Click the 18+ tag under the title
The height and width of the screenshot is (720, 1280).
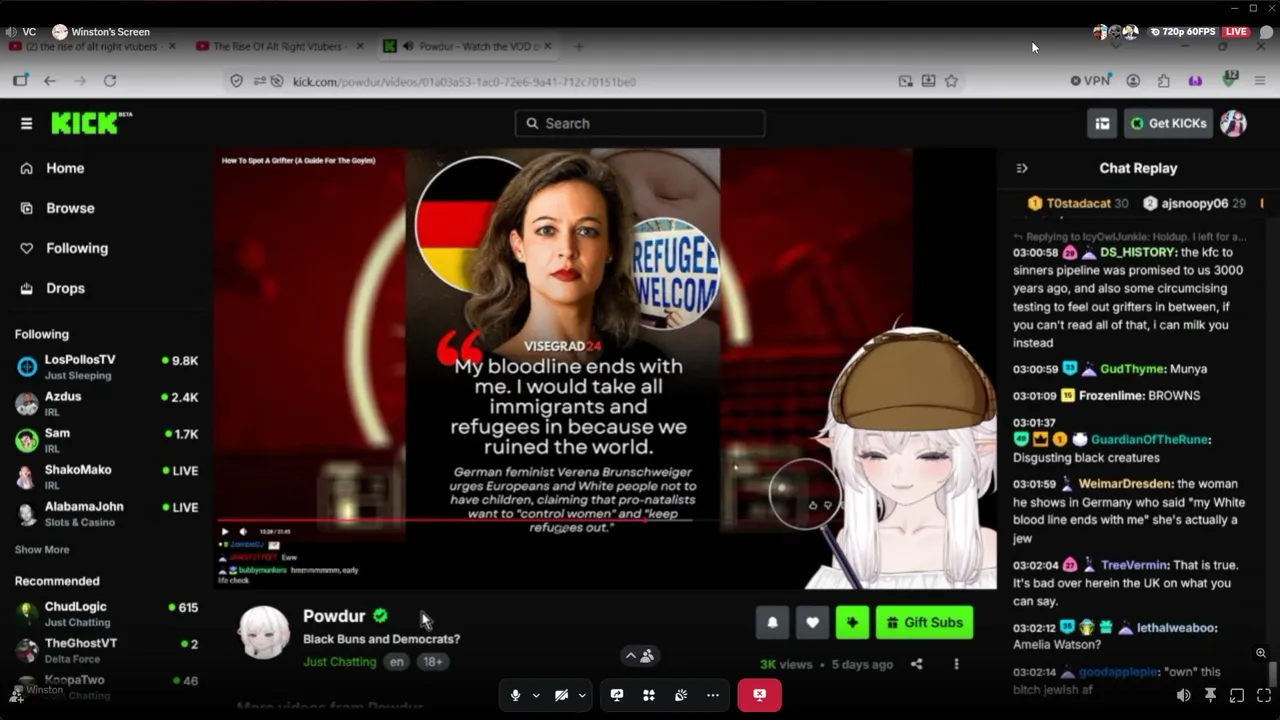pyautogui.click(x=433, y=662)
